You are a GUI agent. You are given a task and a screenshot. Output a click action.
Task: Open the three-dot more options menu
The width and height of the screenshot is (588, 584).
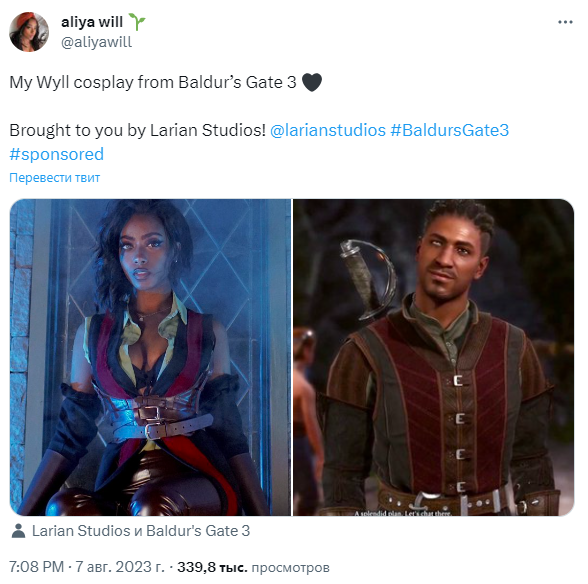click(565, 23)
